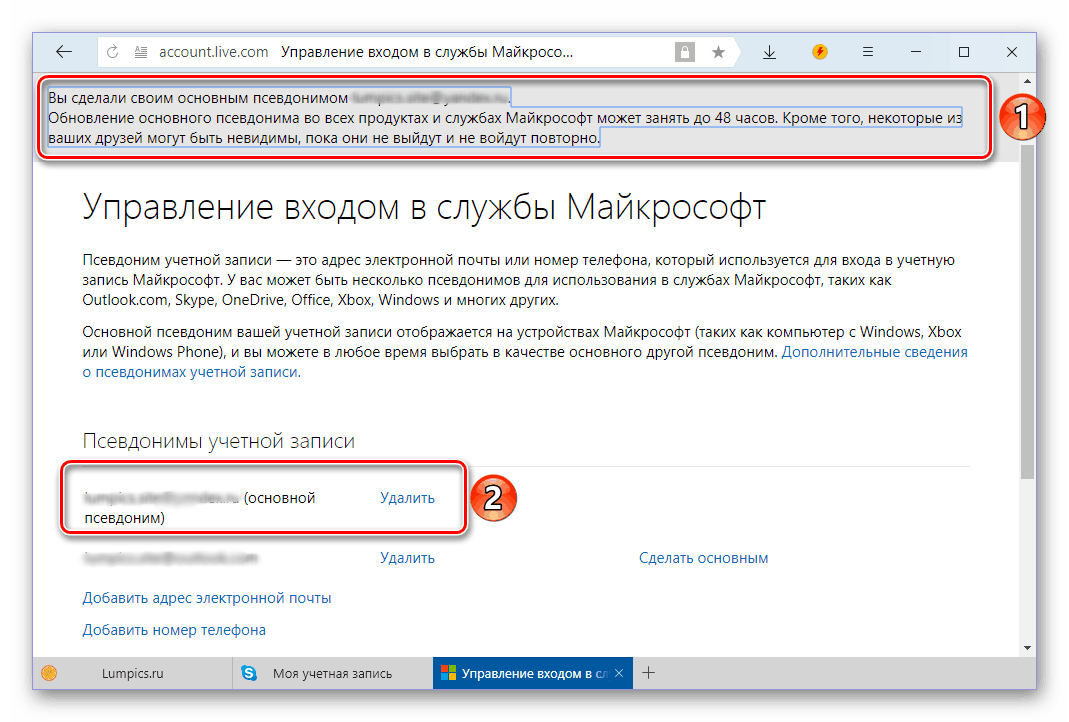The width and height of the screenshot is (1069, 722).
Task: Switch to the Lumpics.ru tab
Action: (132, 673)
